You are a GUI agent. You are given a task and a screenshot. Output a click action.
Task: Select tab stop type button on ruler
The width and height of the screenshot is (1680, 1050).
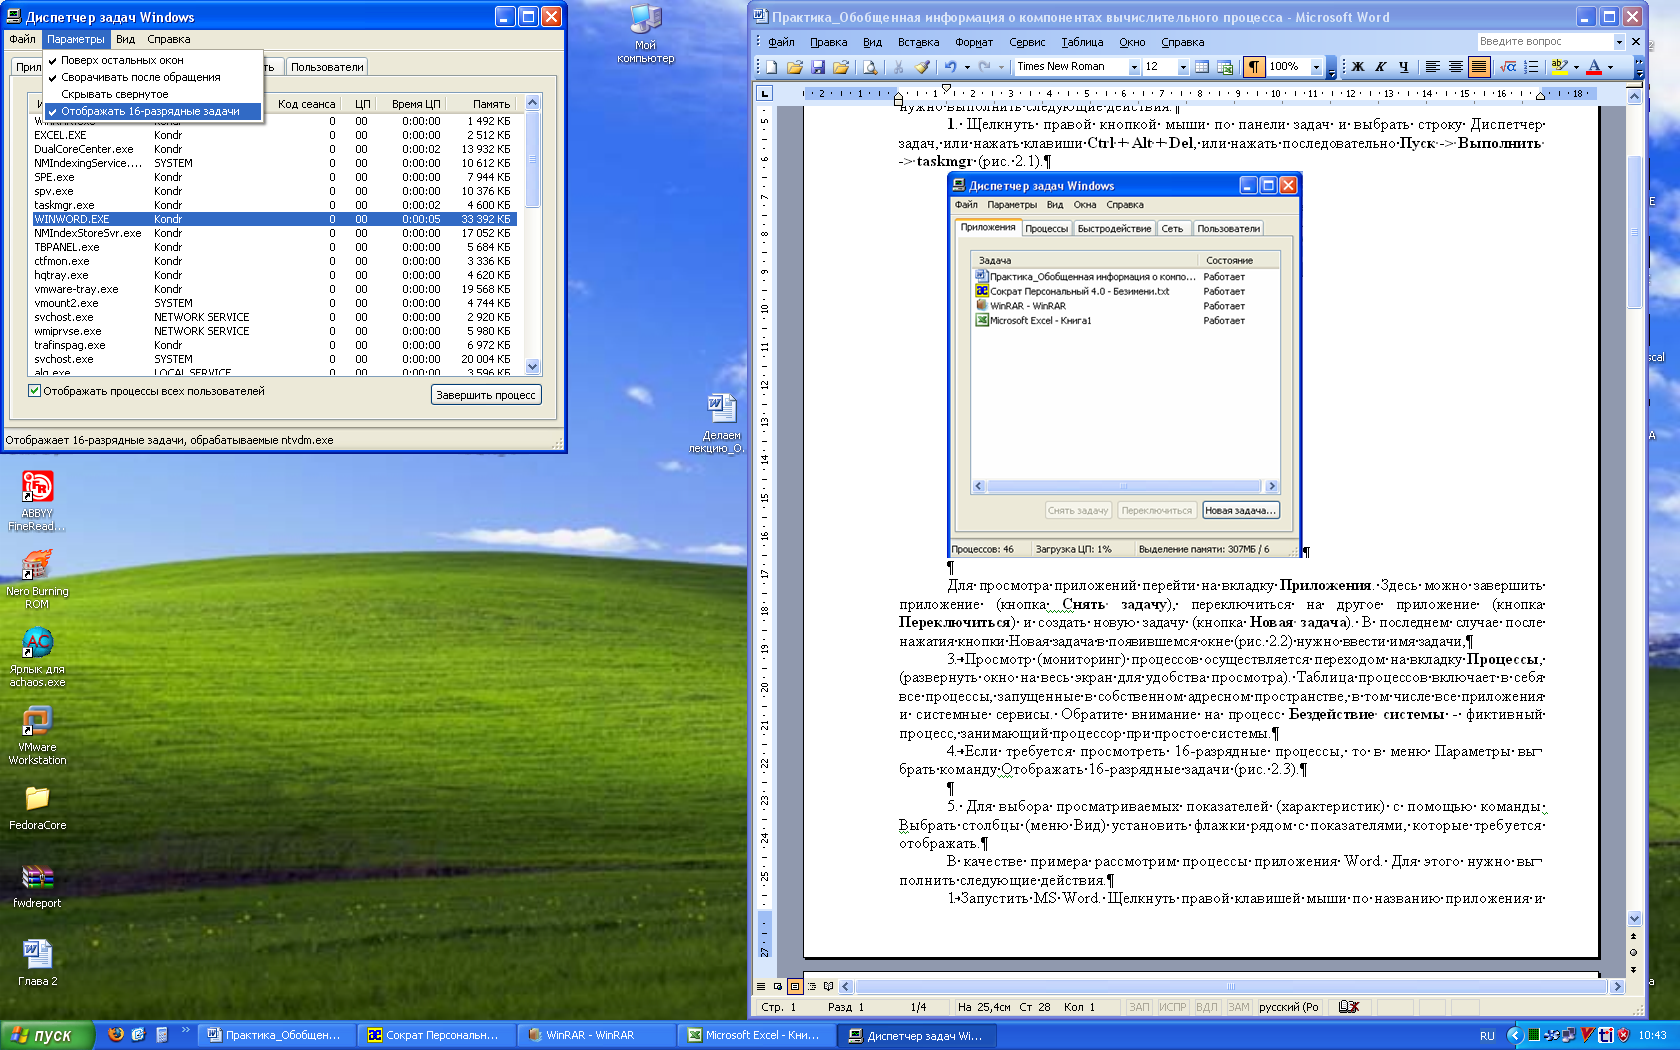point(765,93)
